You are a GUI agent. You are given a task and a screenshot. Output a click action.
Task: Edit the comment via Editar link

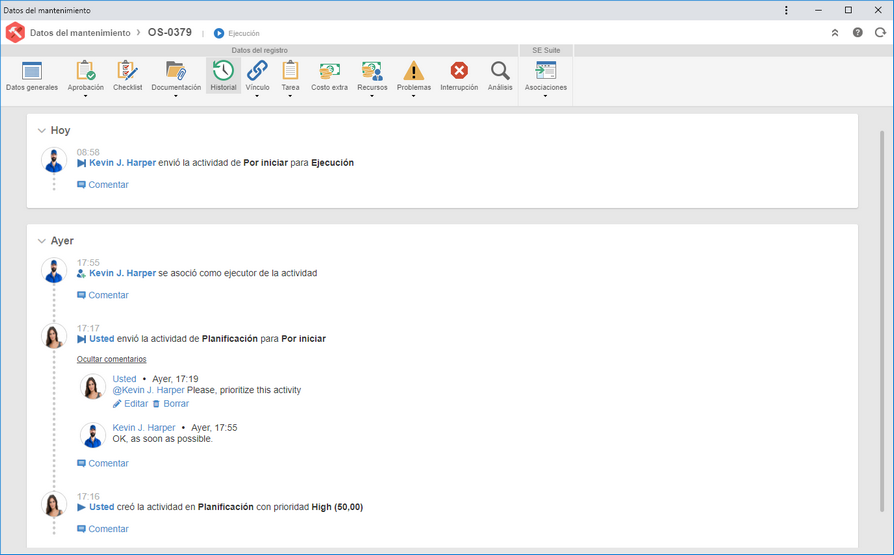tap(136, 404)
